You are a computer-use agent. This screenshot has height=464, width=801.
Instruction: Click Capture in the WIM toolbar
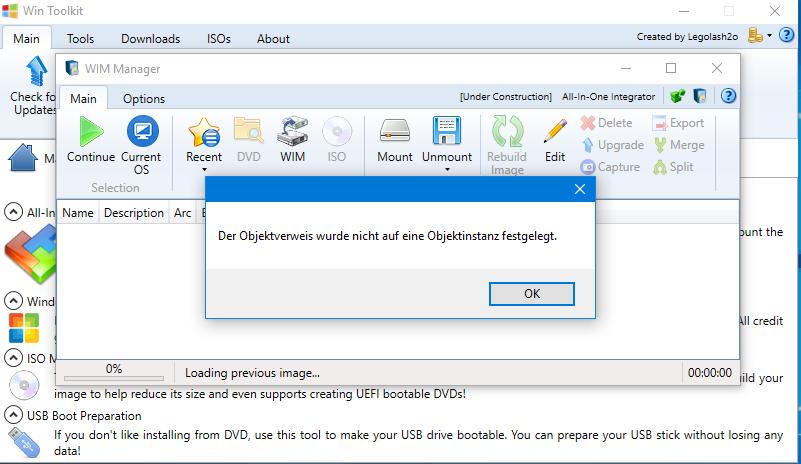(610, 167)
